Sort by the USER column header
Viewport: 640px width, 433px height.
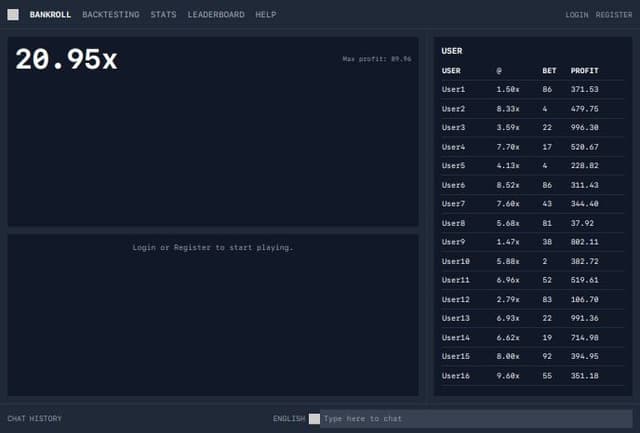(x=451, y=71)
